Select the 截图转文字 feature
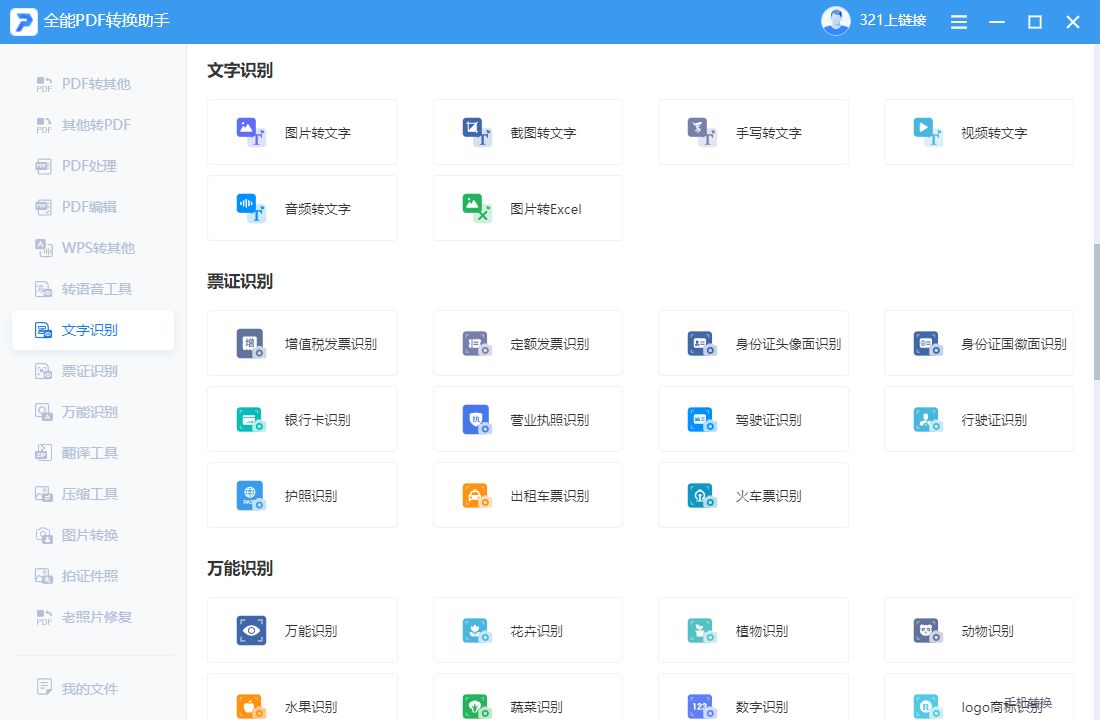The image size is (1100, 720). click(528, 132)
